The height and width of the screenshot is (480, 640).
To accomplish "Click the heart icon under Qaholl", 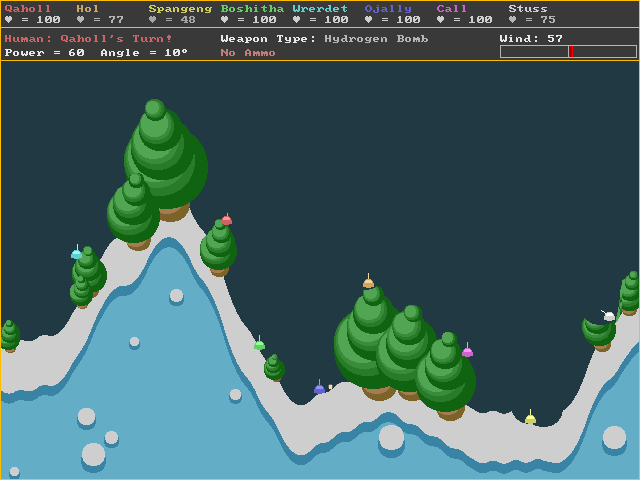I will click(9, 19).
